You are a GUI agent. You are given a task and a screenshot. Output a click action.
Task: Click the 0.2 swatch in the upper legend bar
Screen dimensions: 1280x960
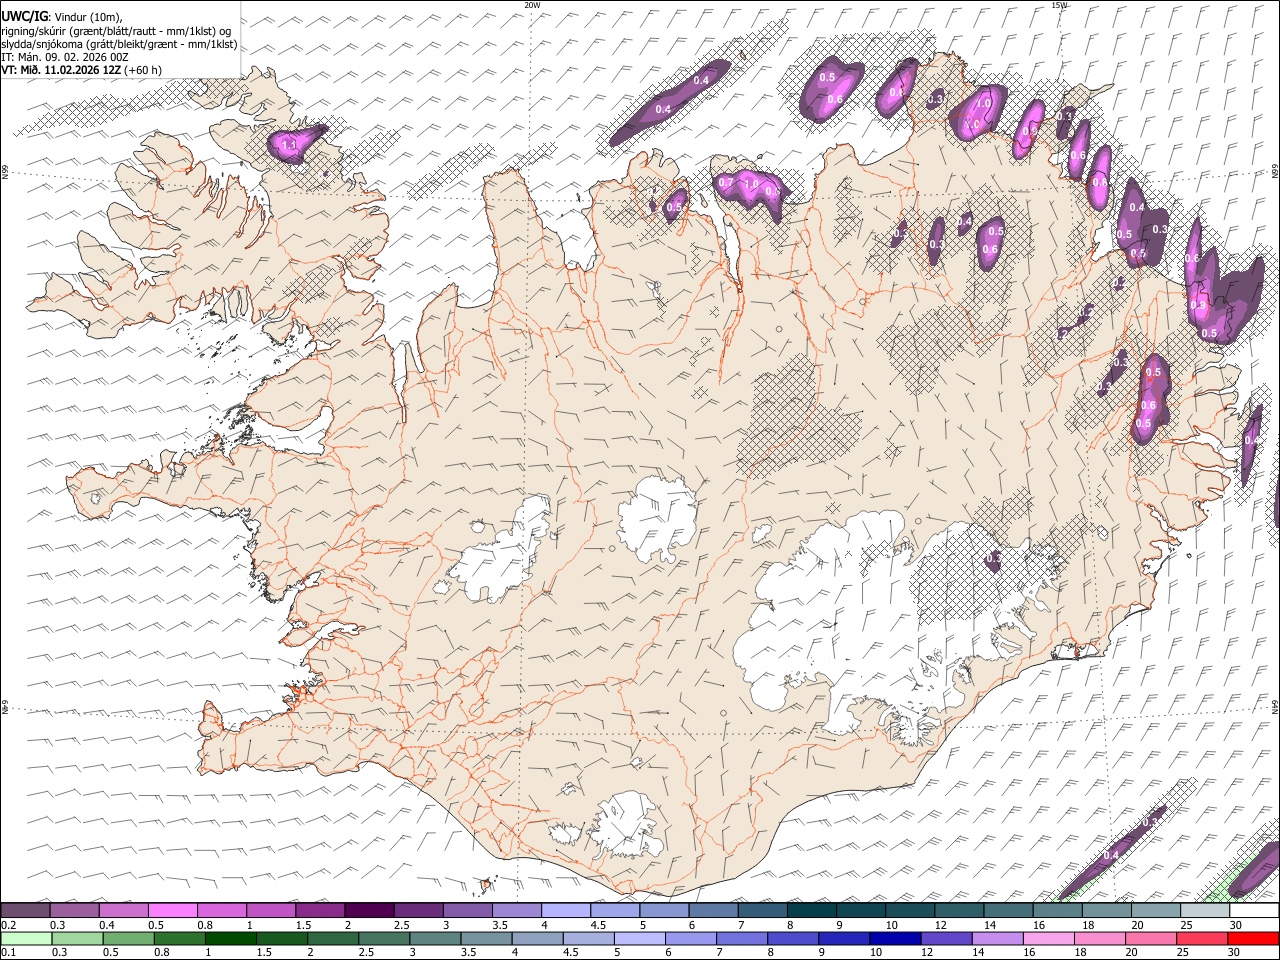(25, 910)
